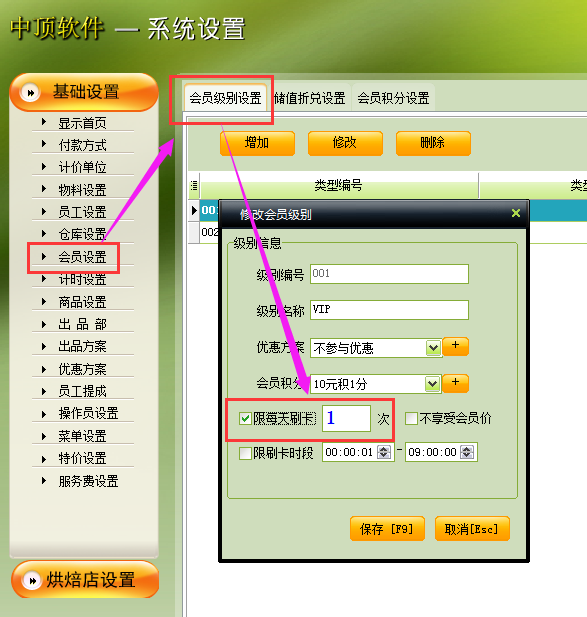Image resolution: width=587 pixels, height=617 pixels.
Task: Switch to the 储值折兑设置 tab
Action: pos(310,98)
